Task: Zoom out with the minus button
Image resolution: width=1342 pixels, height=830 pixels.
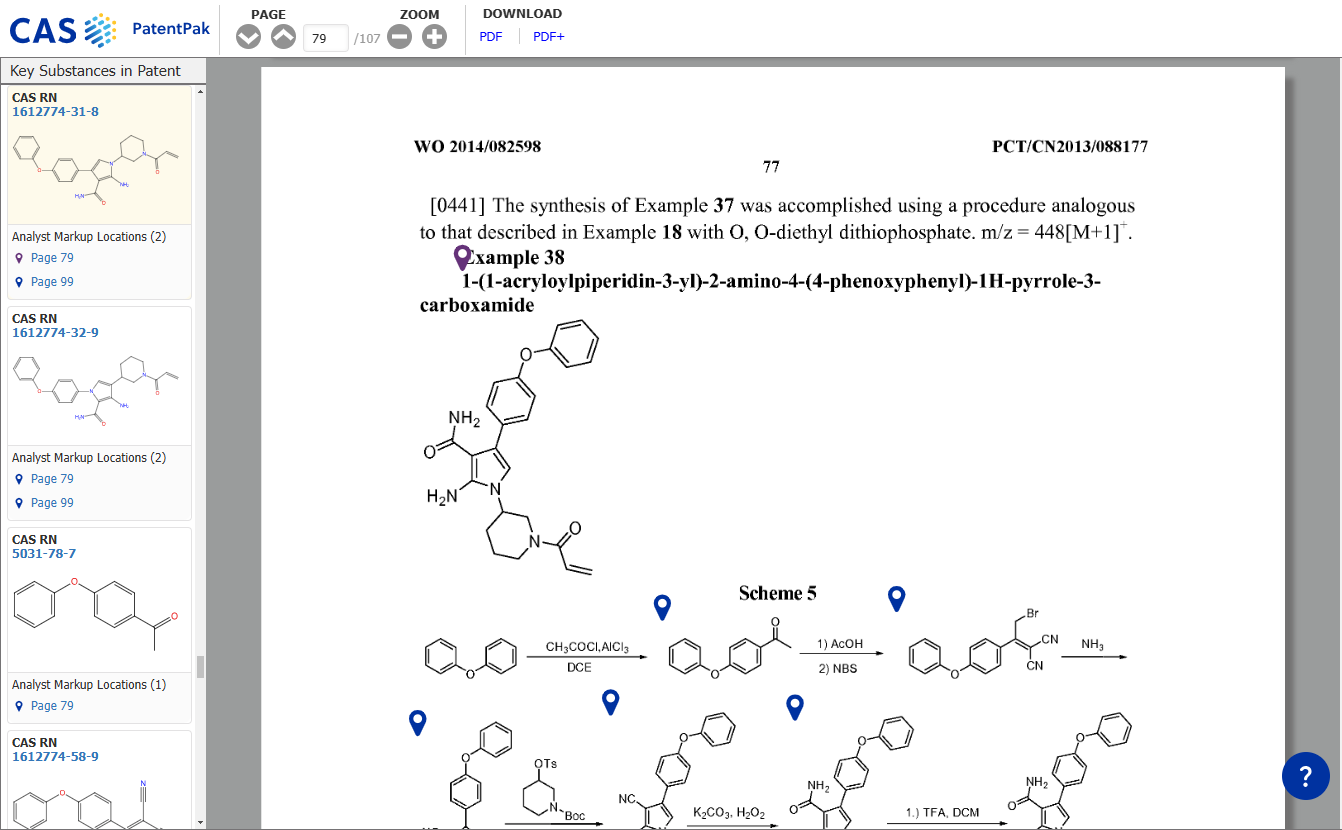Action: point(399,38)
